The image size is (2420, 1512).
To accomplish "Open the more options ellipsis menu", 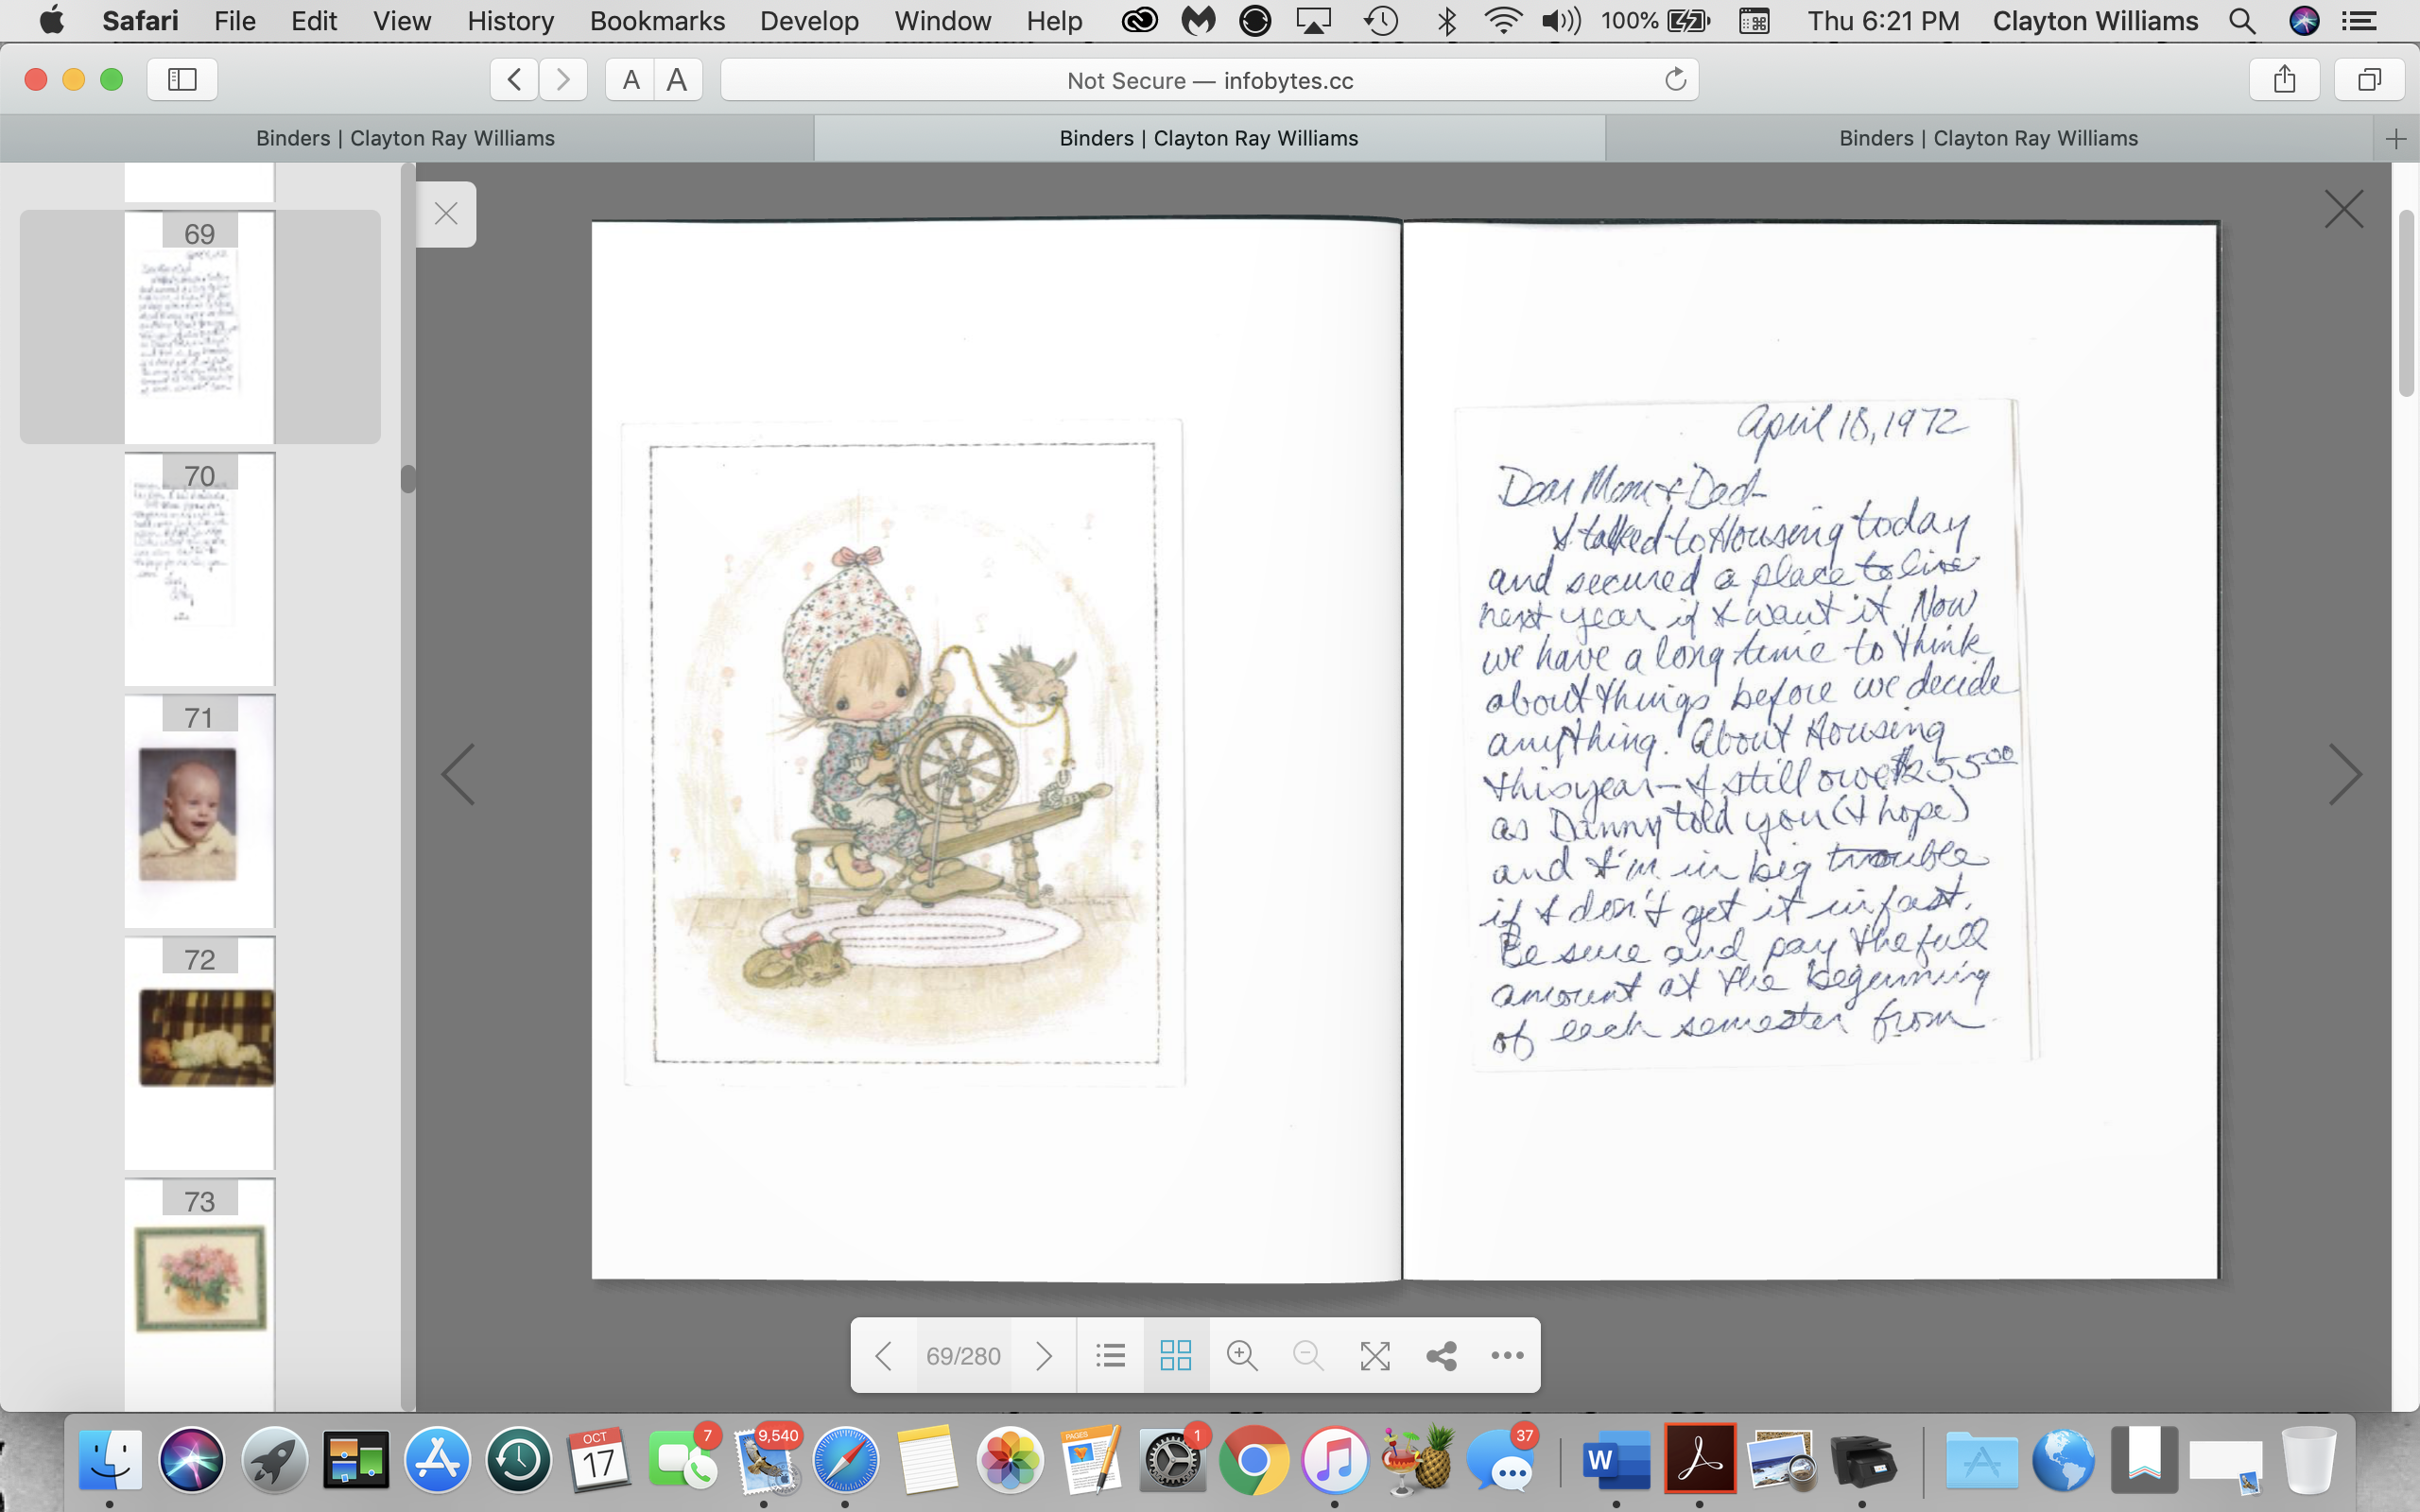I will click(1507, 1355).
